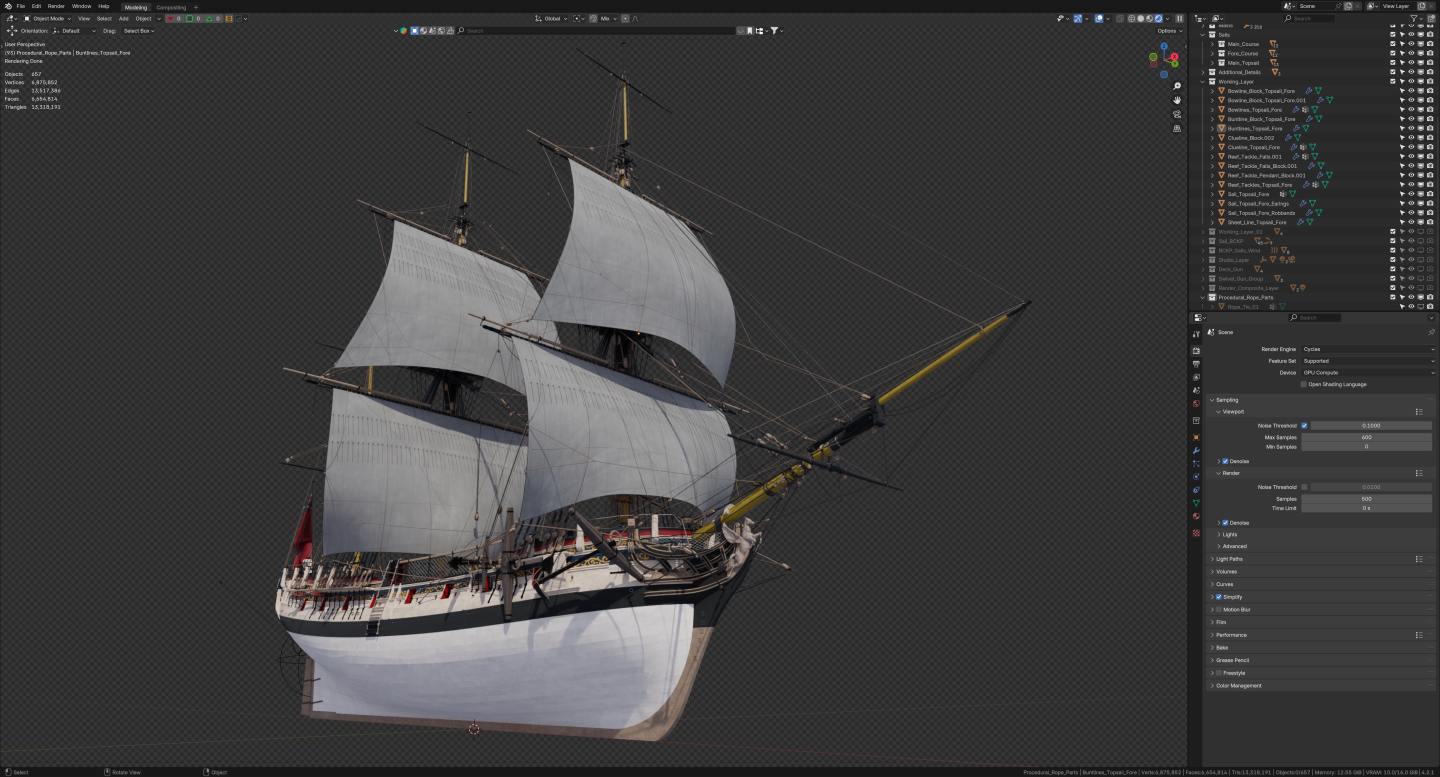This screenshot has width=1440, height=777.
Task: Click the pan hand viewport icon
Action: coord(1177,100)
